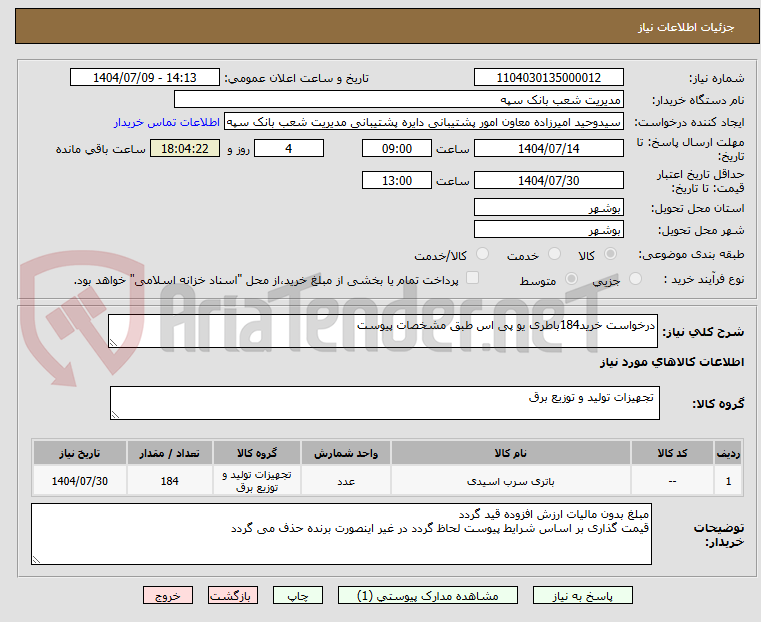Click the چاپ print button
This screenshot has width=761, height=622.
point(298,595)
